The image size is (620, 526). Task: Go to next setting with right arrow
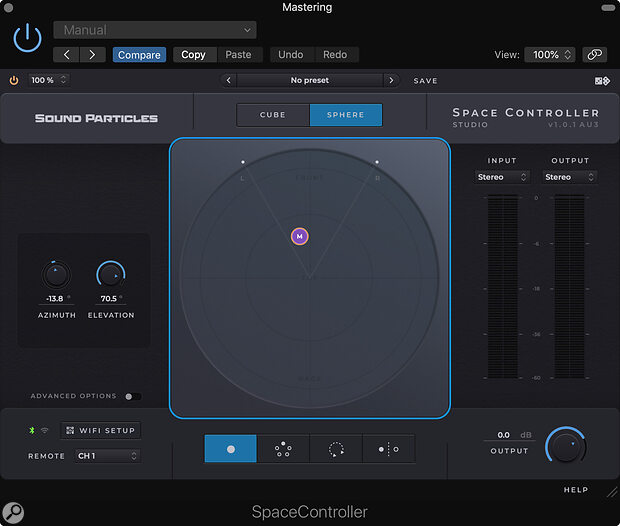(93, 55)
